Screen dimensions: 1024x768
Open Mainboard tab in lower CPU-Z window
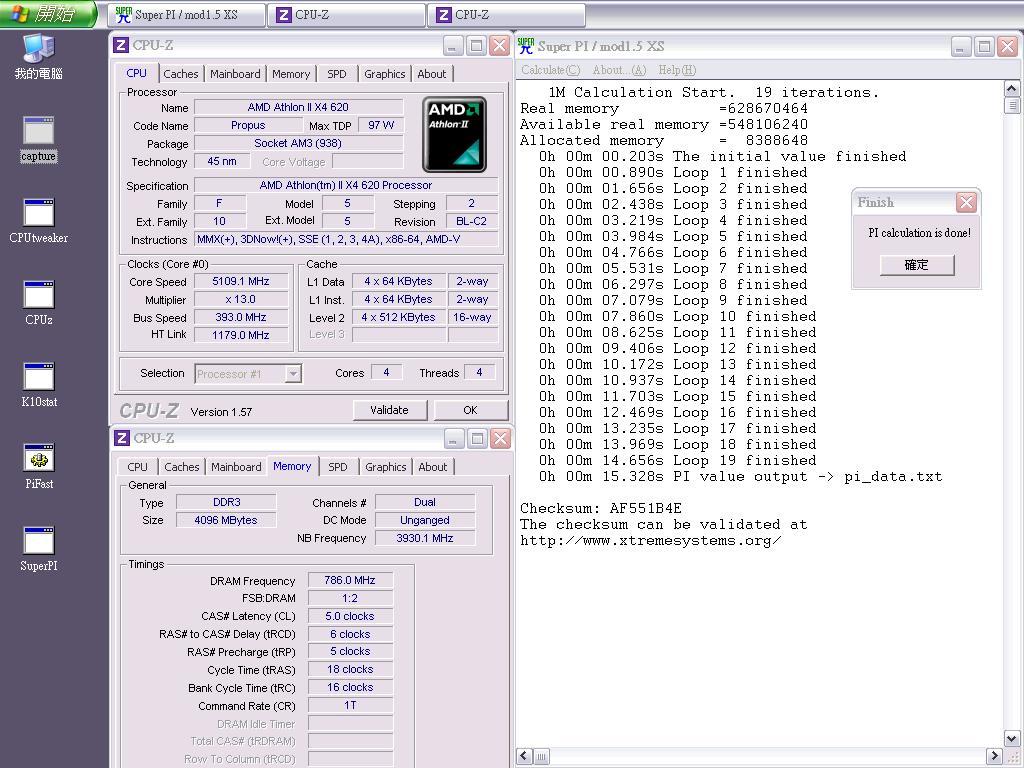pyautogui.click(x=236, y=467)
